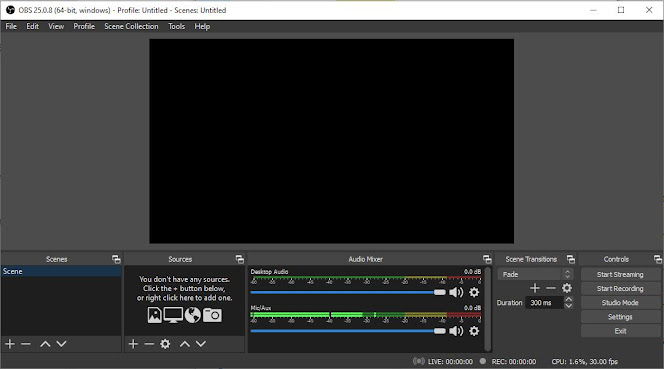Click the browser globe source icon

point(193,315)
